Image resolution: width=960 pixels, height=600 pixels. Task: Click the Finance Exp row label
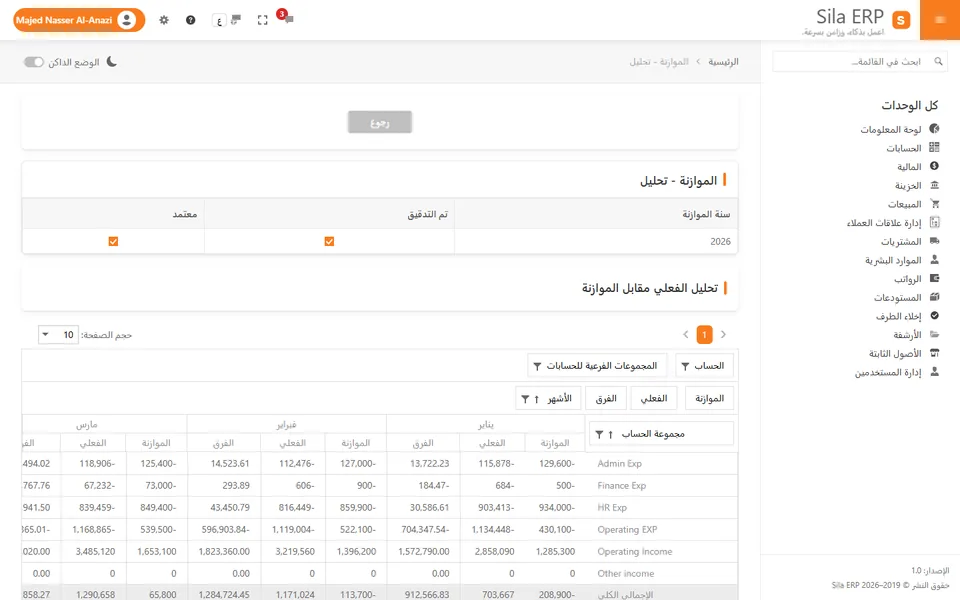click(621, 486)
